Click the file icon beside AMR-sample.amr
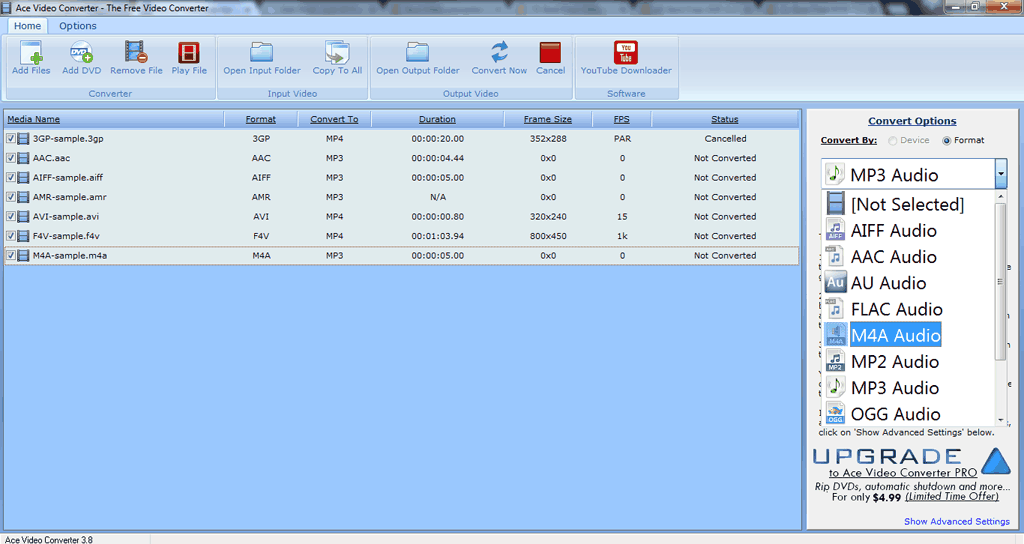 (x=24, y=197)
